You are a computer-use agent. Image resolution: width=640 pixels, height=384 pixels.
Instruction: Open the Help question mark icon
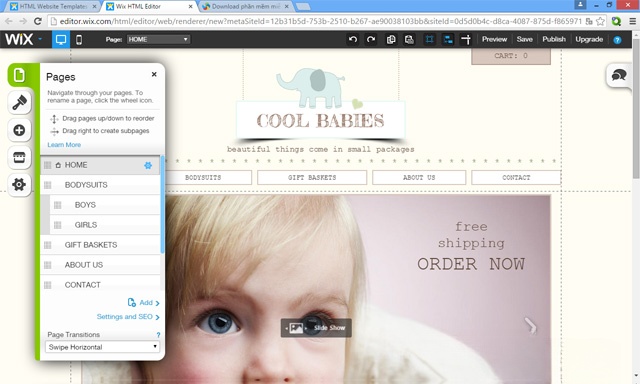[x=617, y=40]
